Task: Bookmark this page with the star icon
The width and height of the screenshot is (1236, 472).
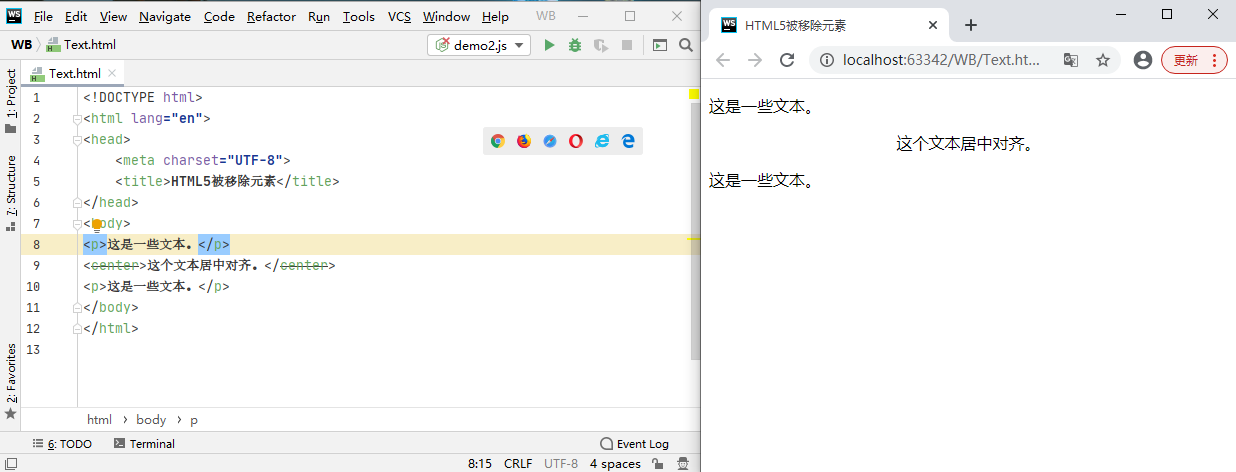Action: (x=1103, y=60)
